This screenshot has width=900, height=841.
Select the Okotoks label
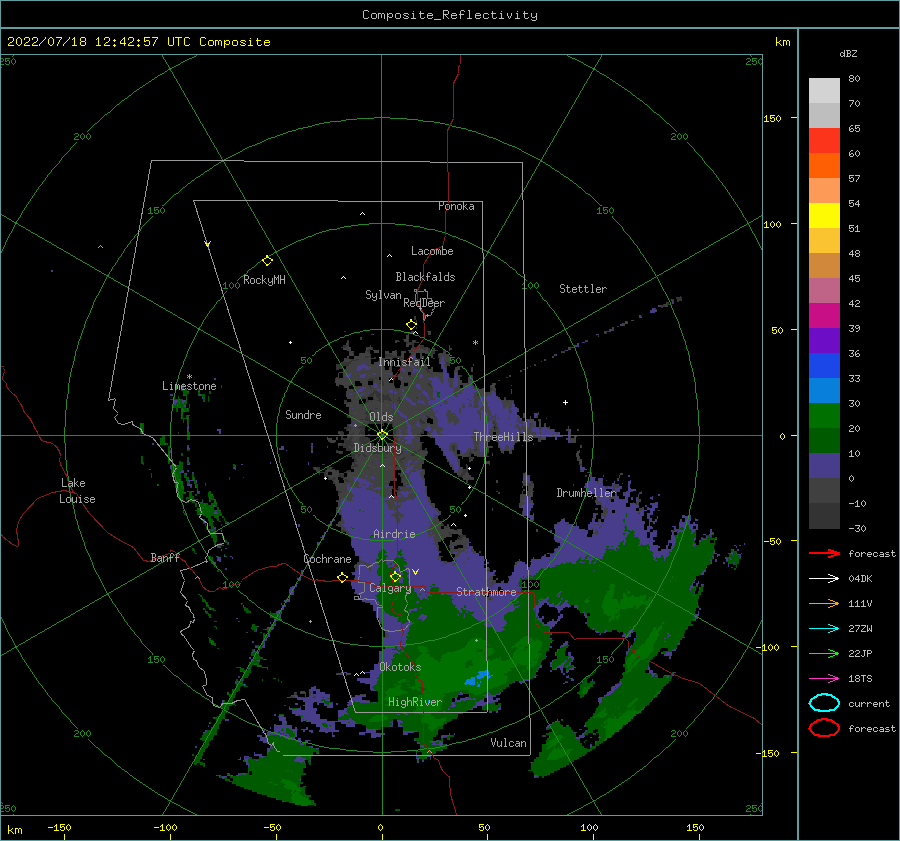point(400,667)
